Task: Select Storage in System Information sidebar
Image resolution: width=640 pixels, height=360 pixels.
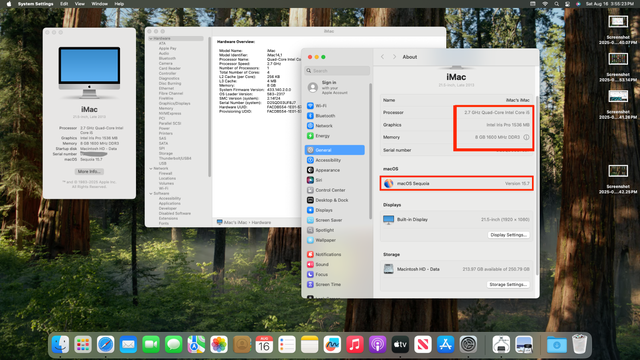Action: pos(166,153)
